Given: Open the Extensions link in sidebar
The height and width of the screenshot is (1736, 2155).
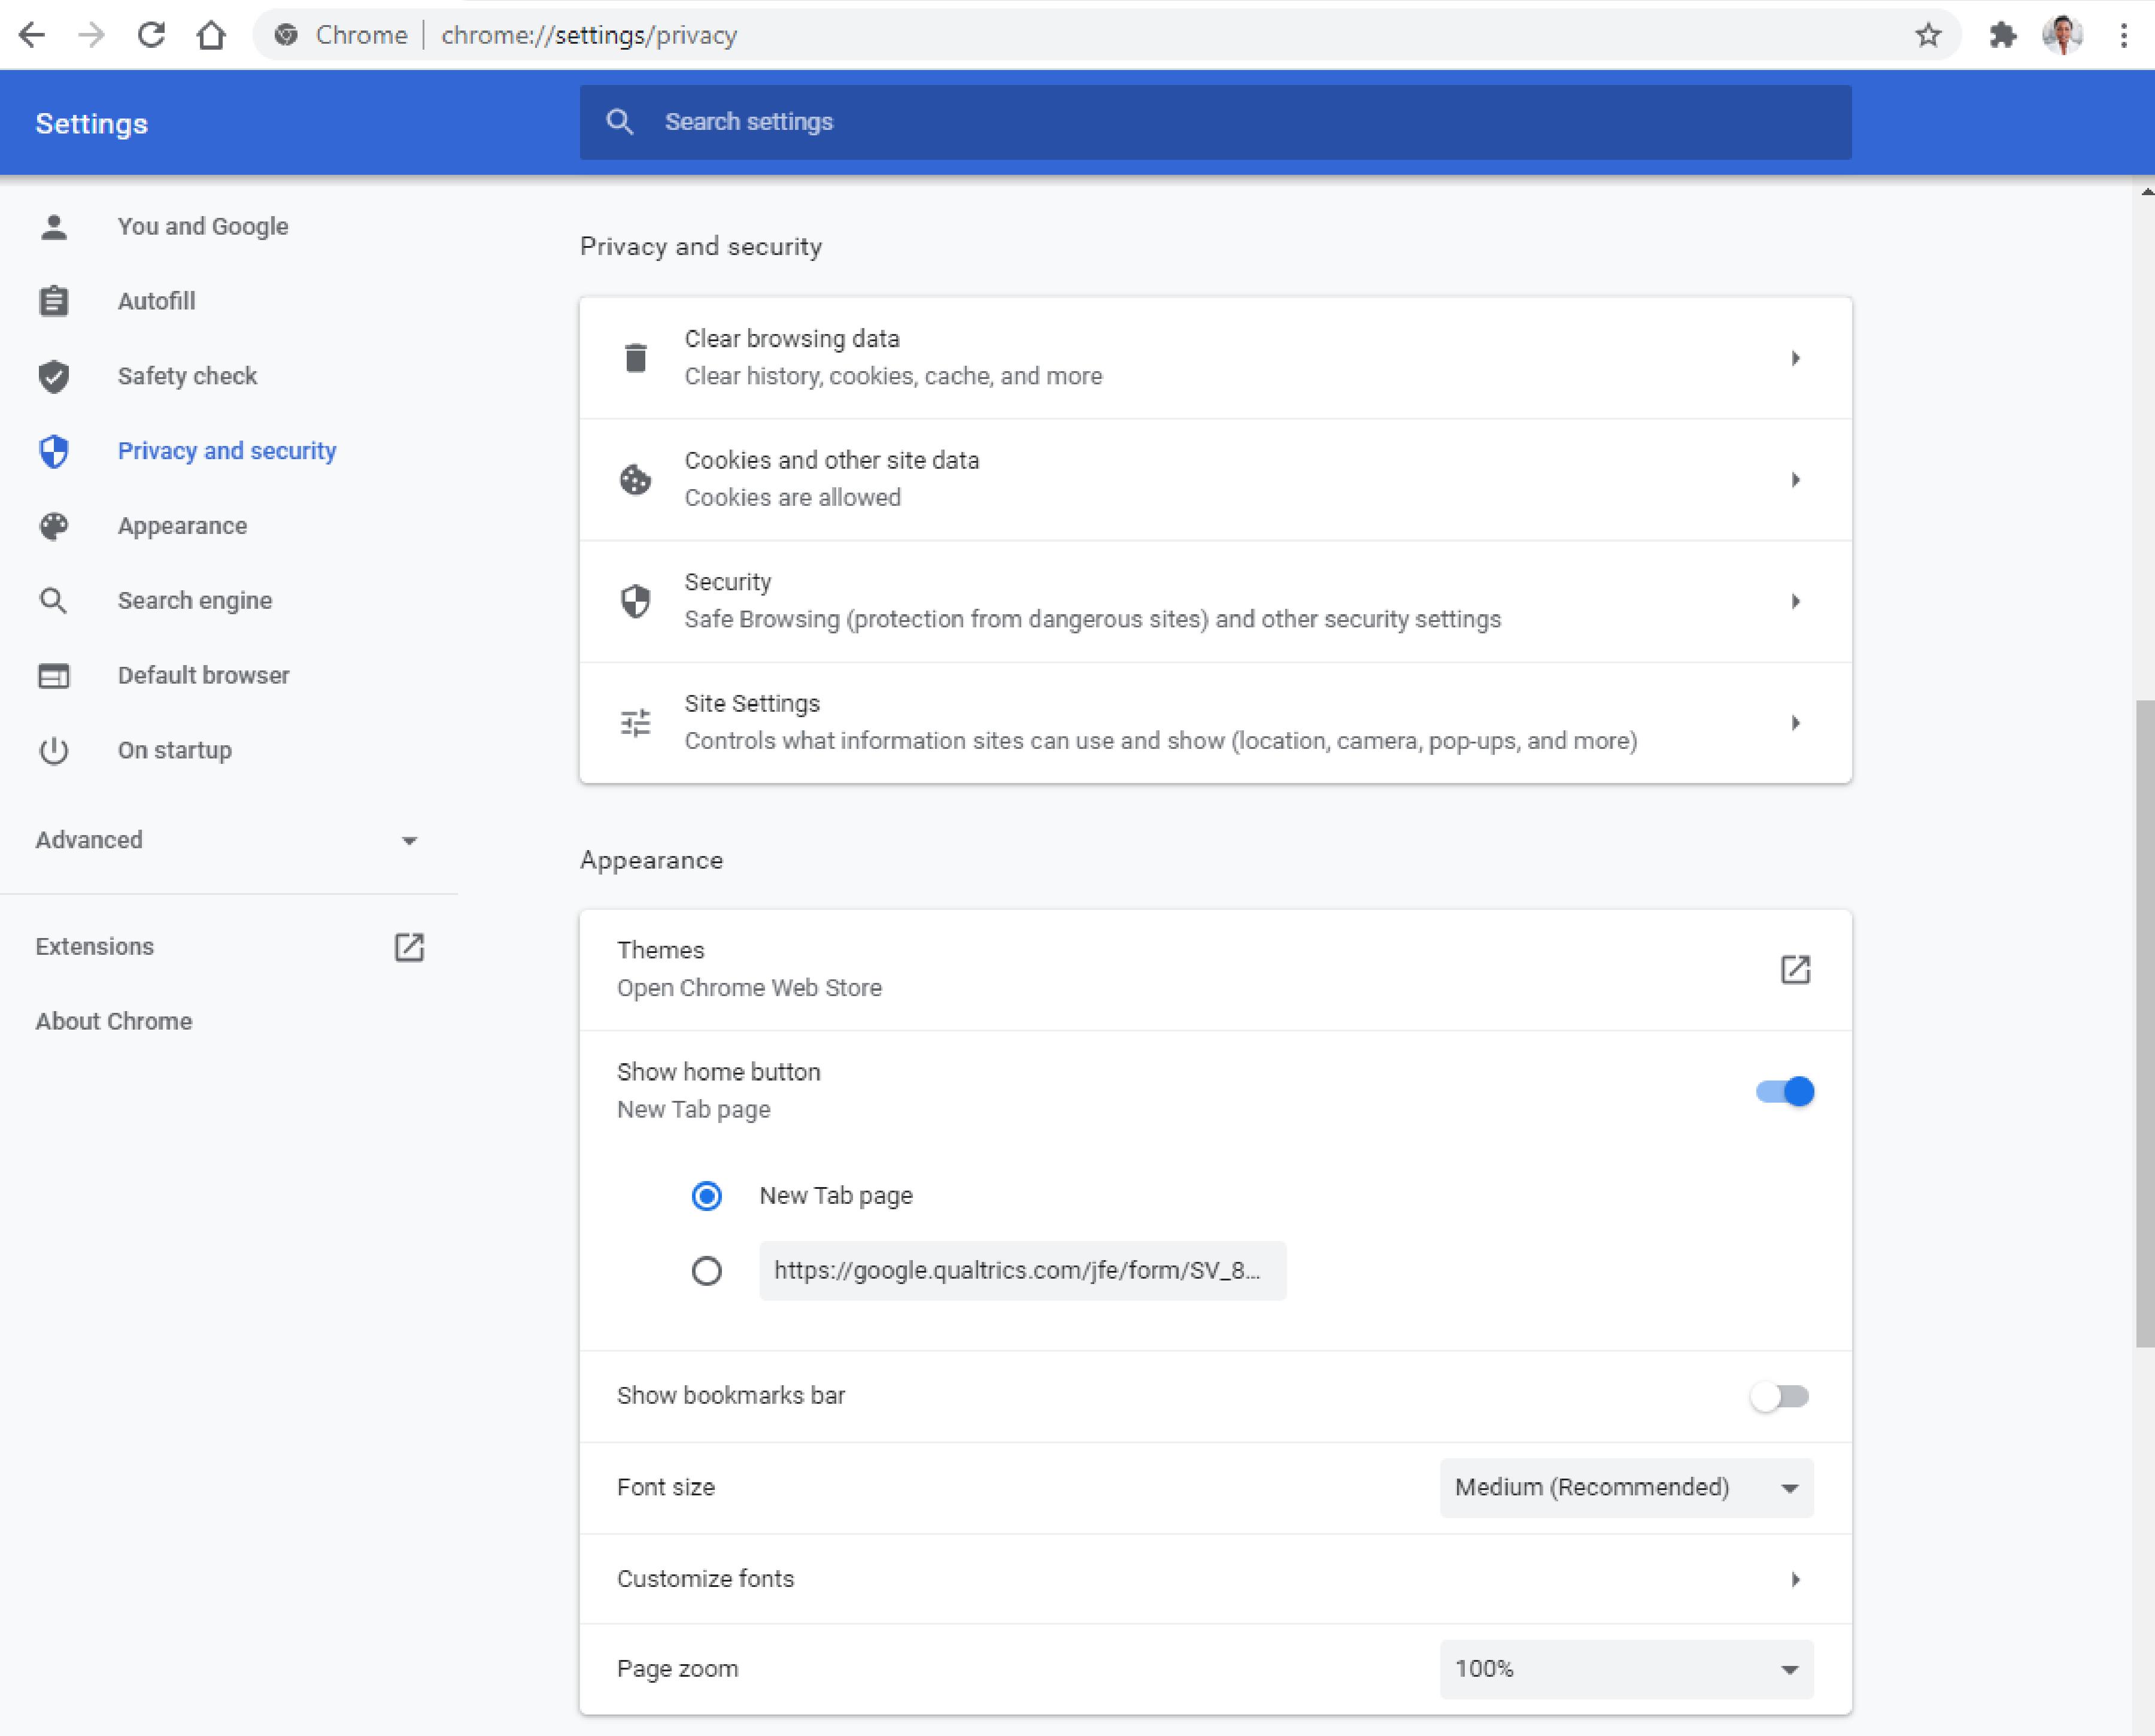Looking at the screenshot, I should tap(95, 947).
